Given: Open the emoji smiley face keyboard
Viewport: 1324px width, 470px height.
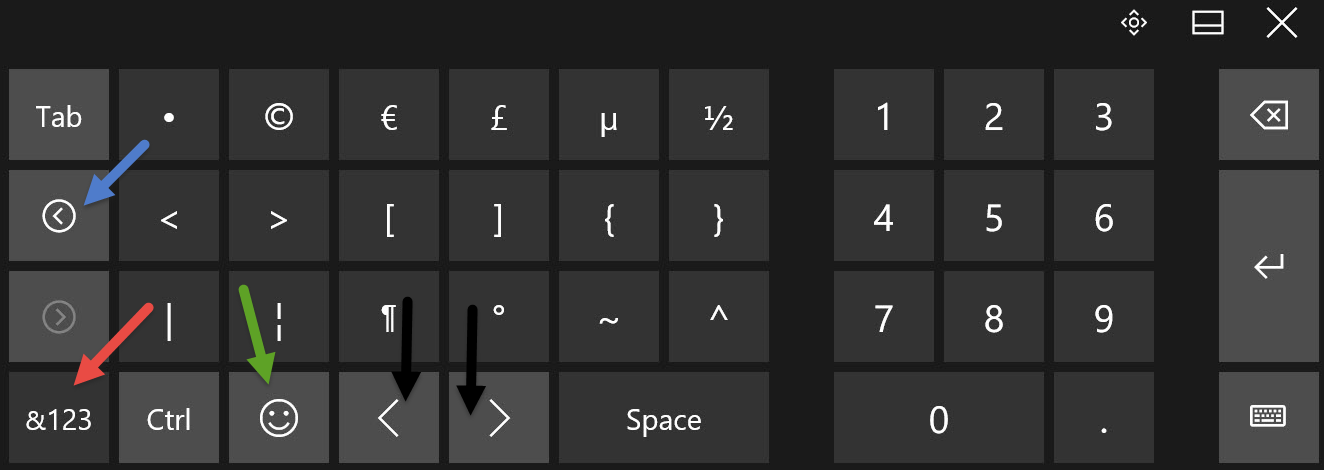Looking at the screenshot, I should click(279, 418).
